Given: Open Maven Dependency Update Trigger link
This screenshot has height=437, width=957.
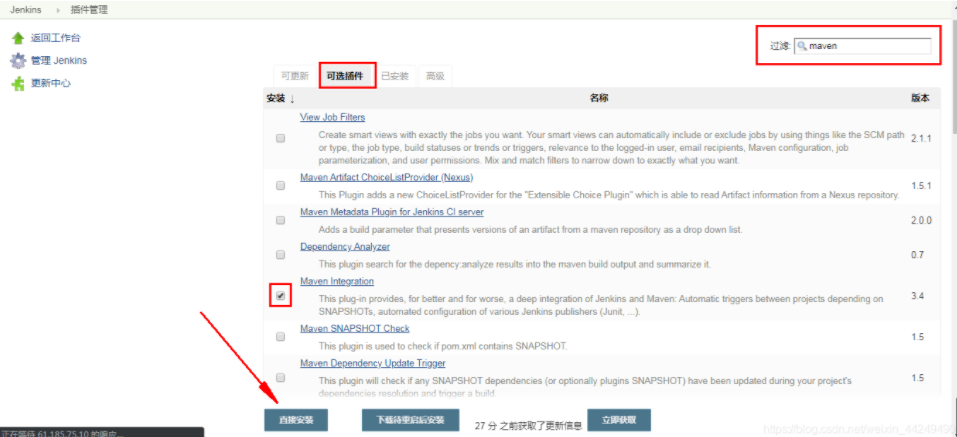Looking at the screenshot, I should click(373, 363).
